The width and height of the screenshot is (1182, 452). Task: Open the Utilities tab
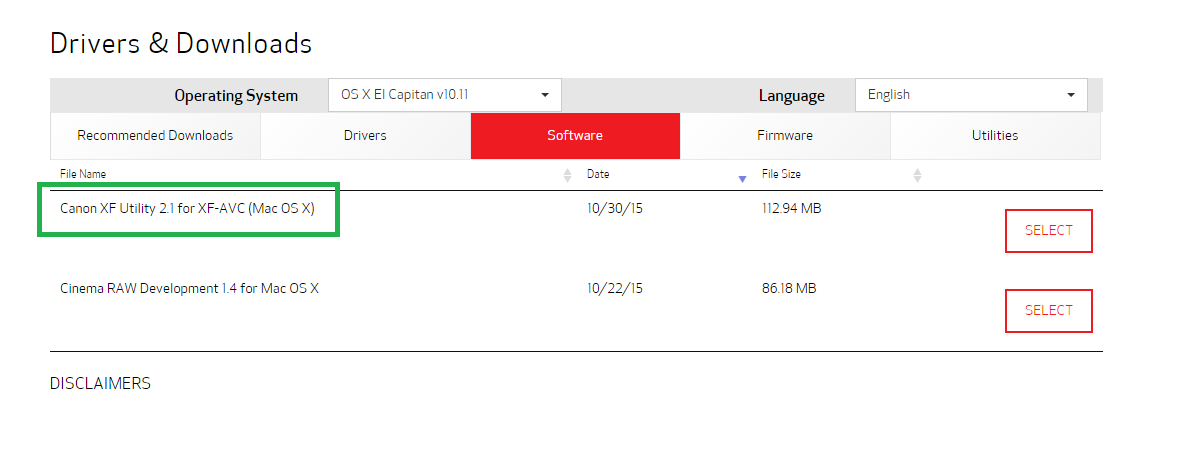(x=995, y=136)
